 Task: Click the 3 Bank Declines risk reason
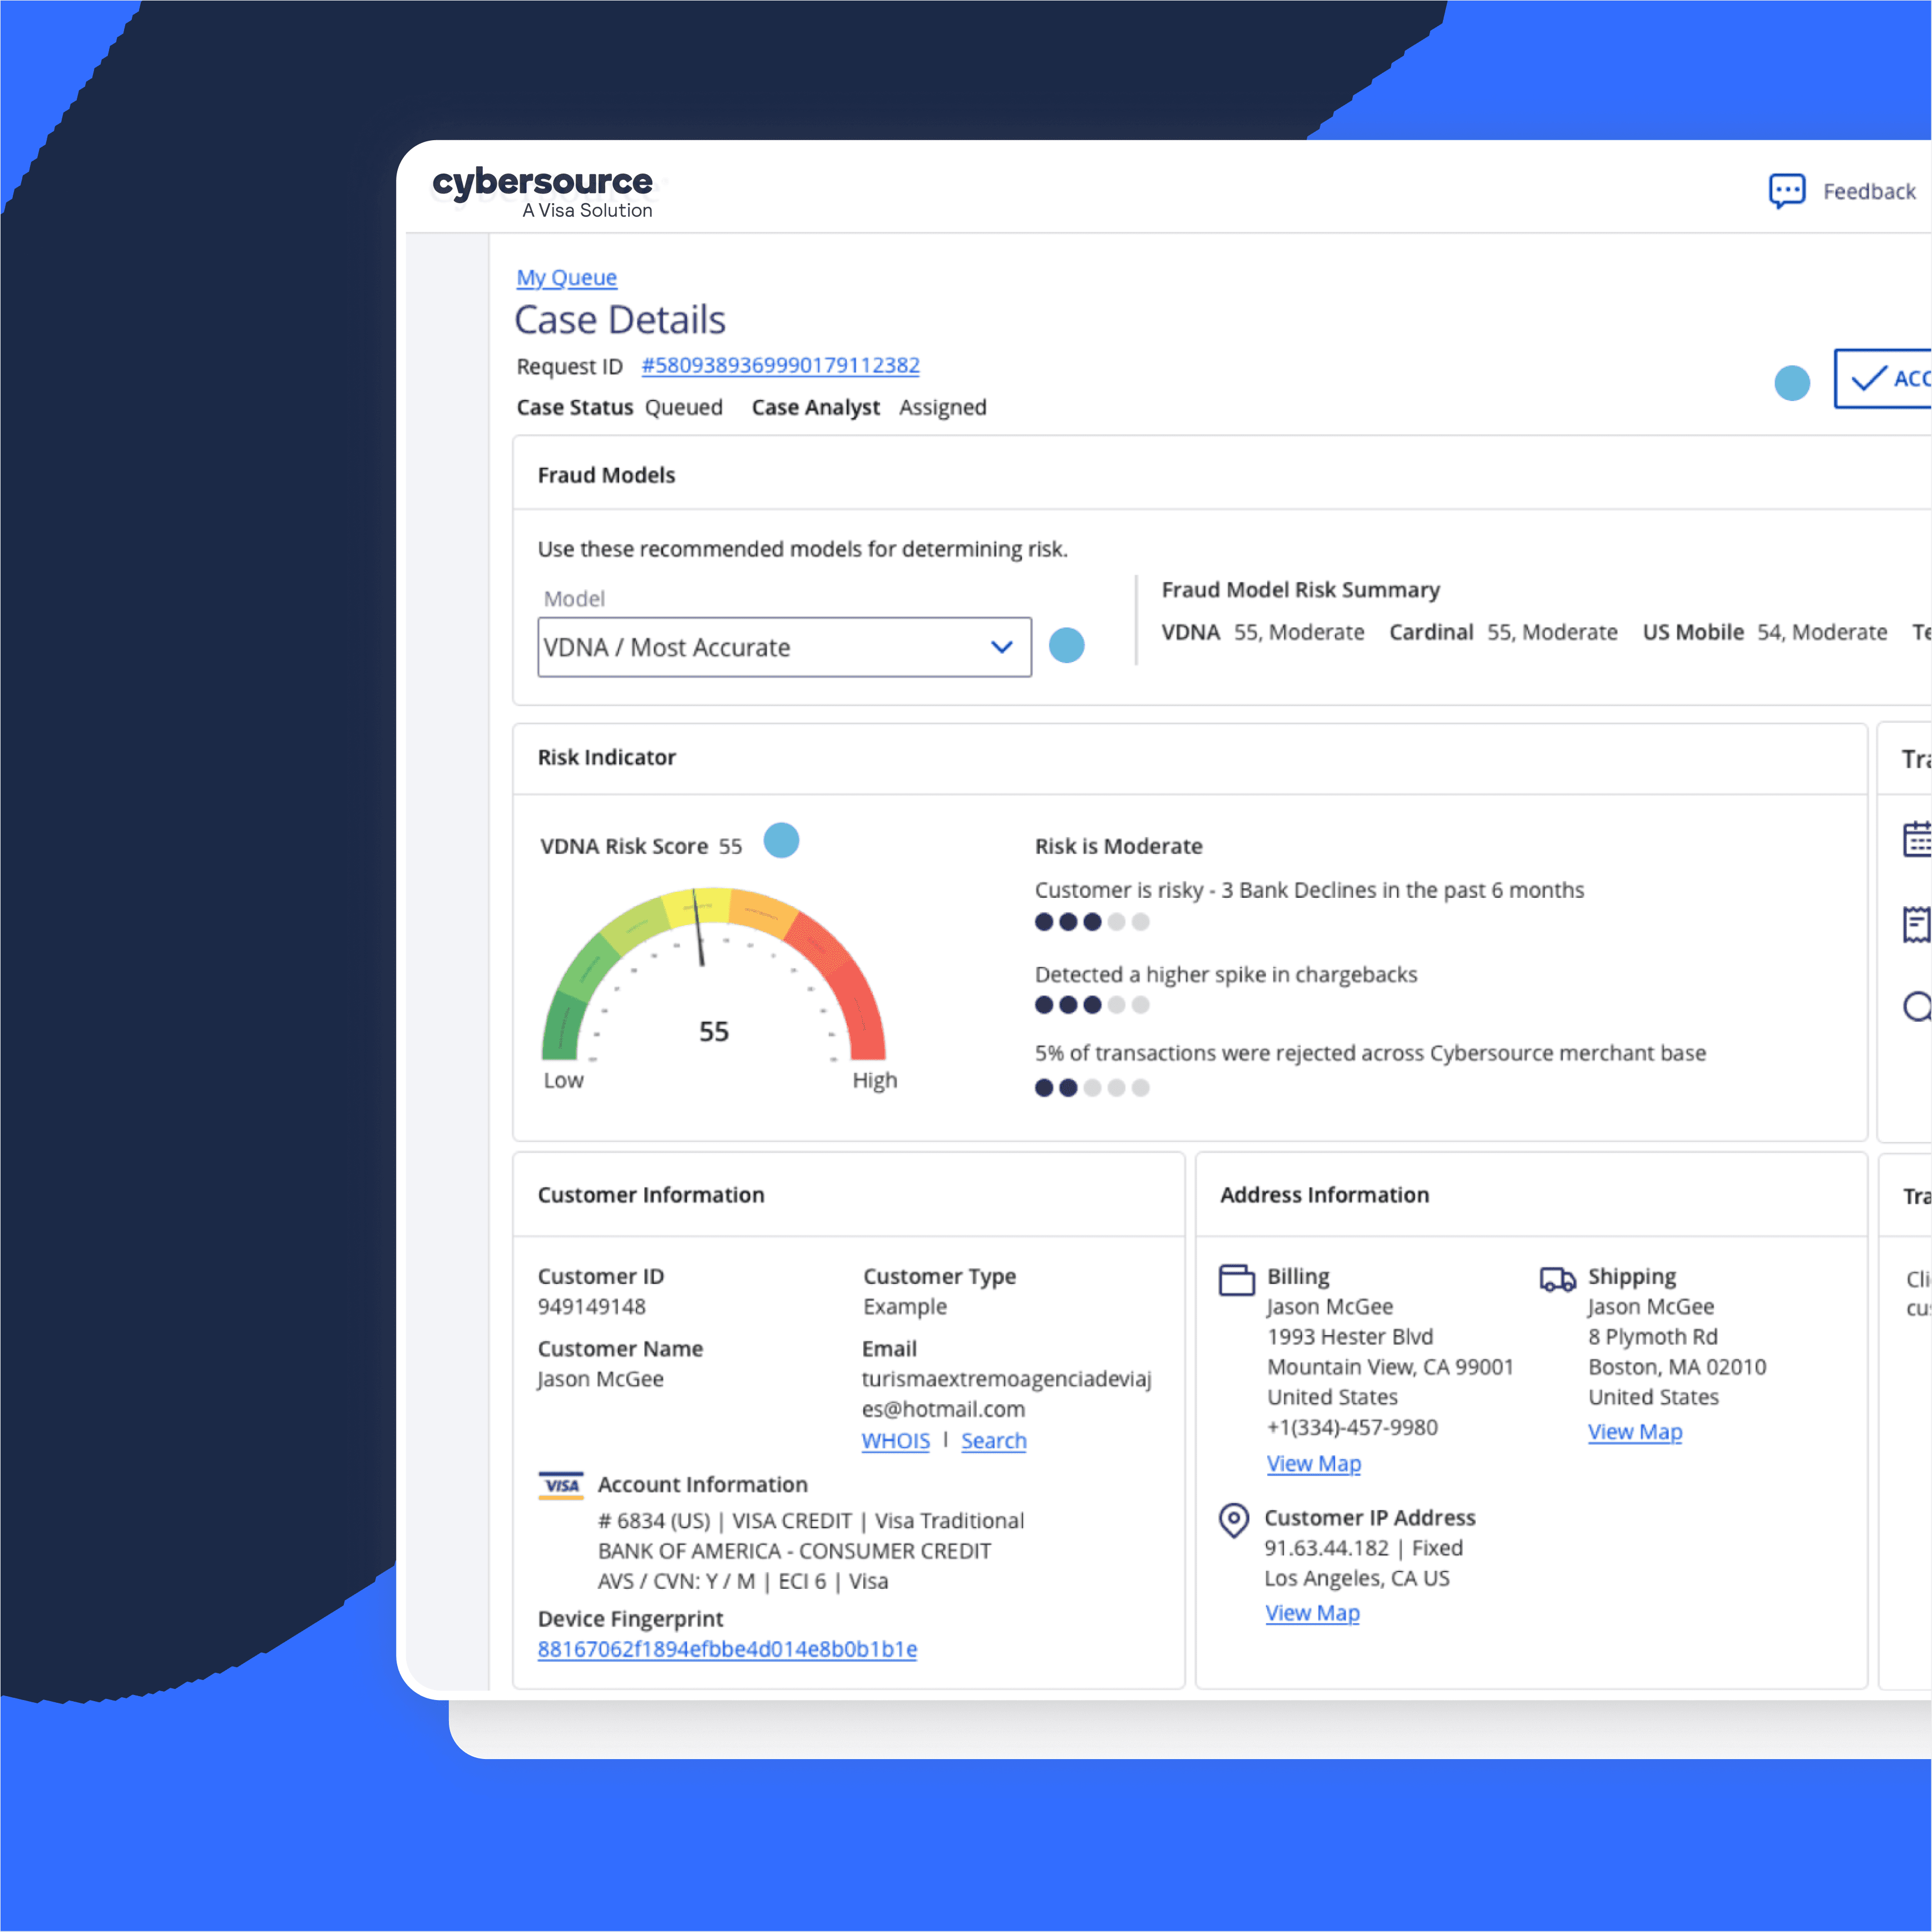point(1309,890)
